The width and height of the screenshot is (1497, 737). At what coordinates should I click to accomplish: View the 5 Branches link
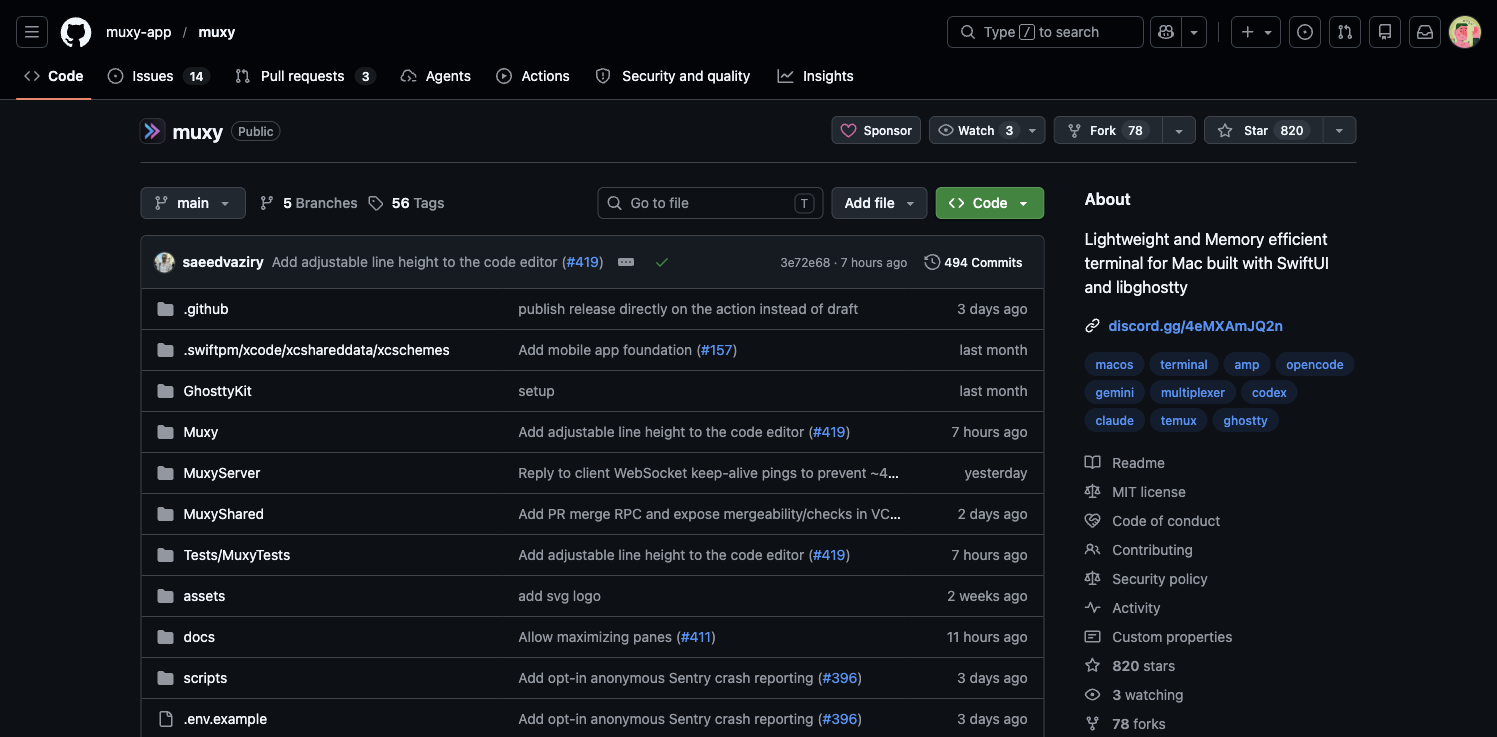308,203
